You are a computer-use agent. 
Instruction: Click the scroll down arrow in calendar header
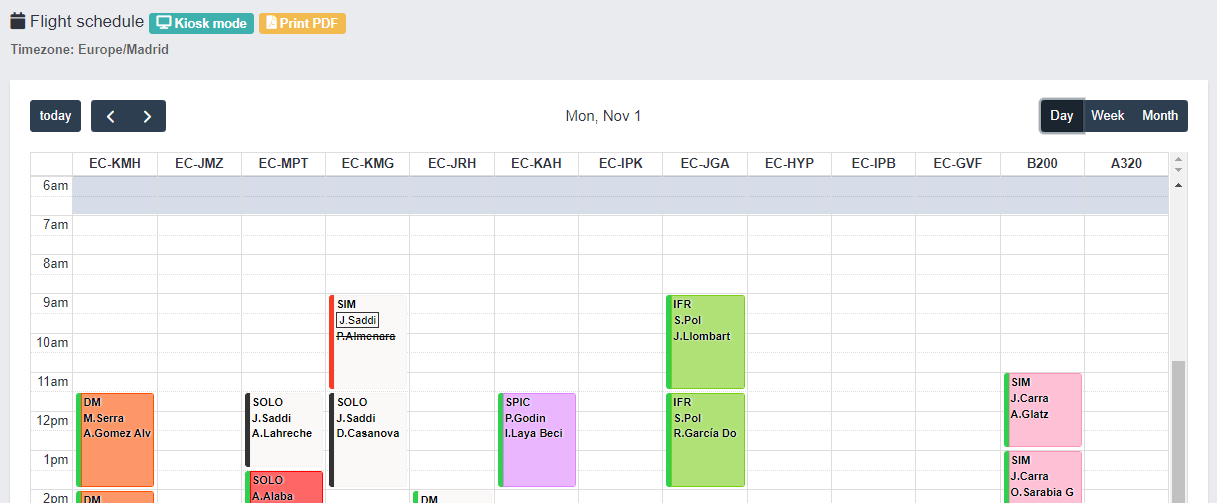click(1177, 168)
